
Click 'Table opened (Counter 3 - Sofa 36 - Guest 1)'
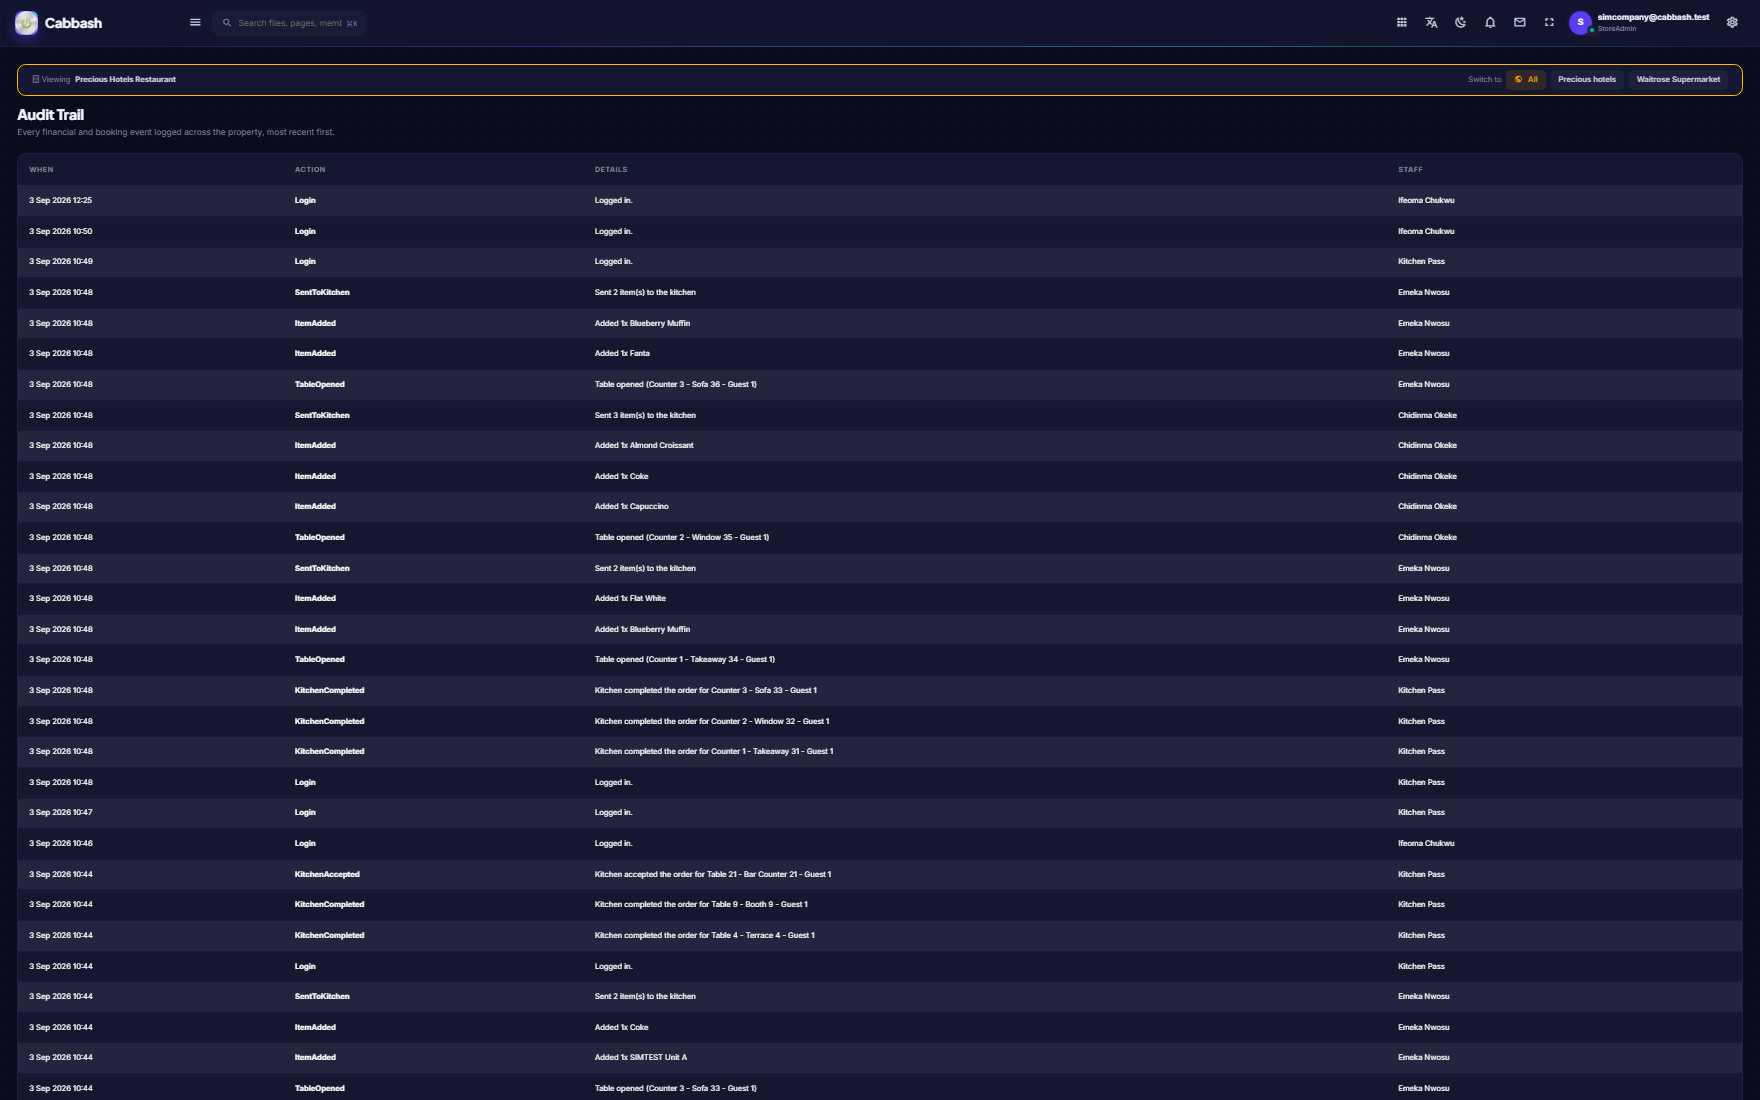click(676, 385)
